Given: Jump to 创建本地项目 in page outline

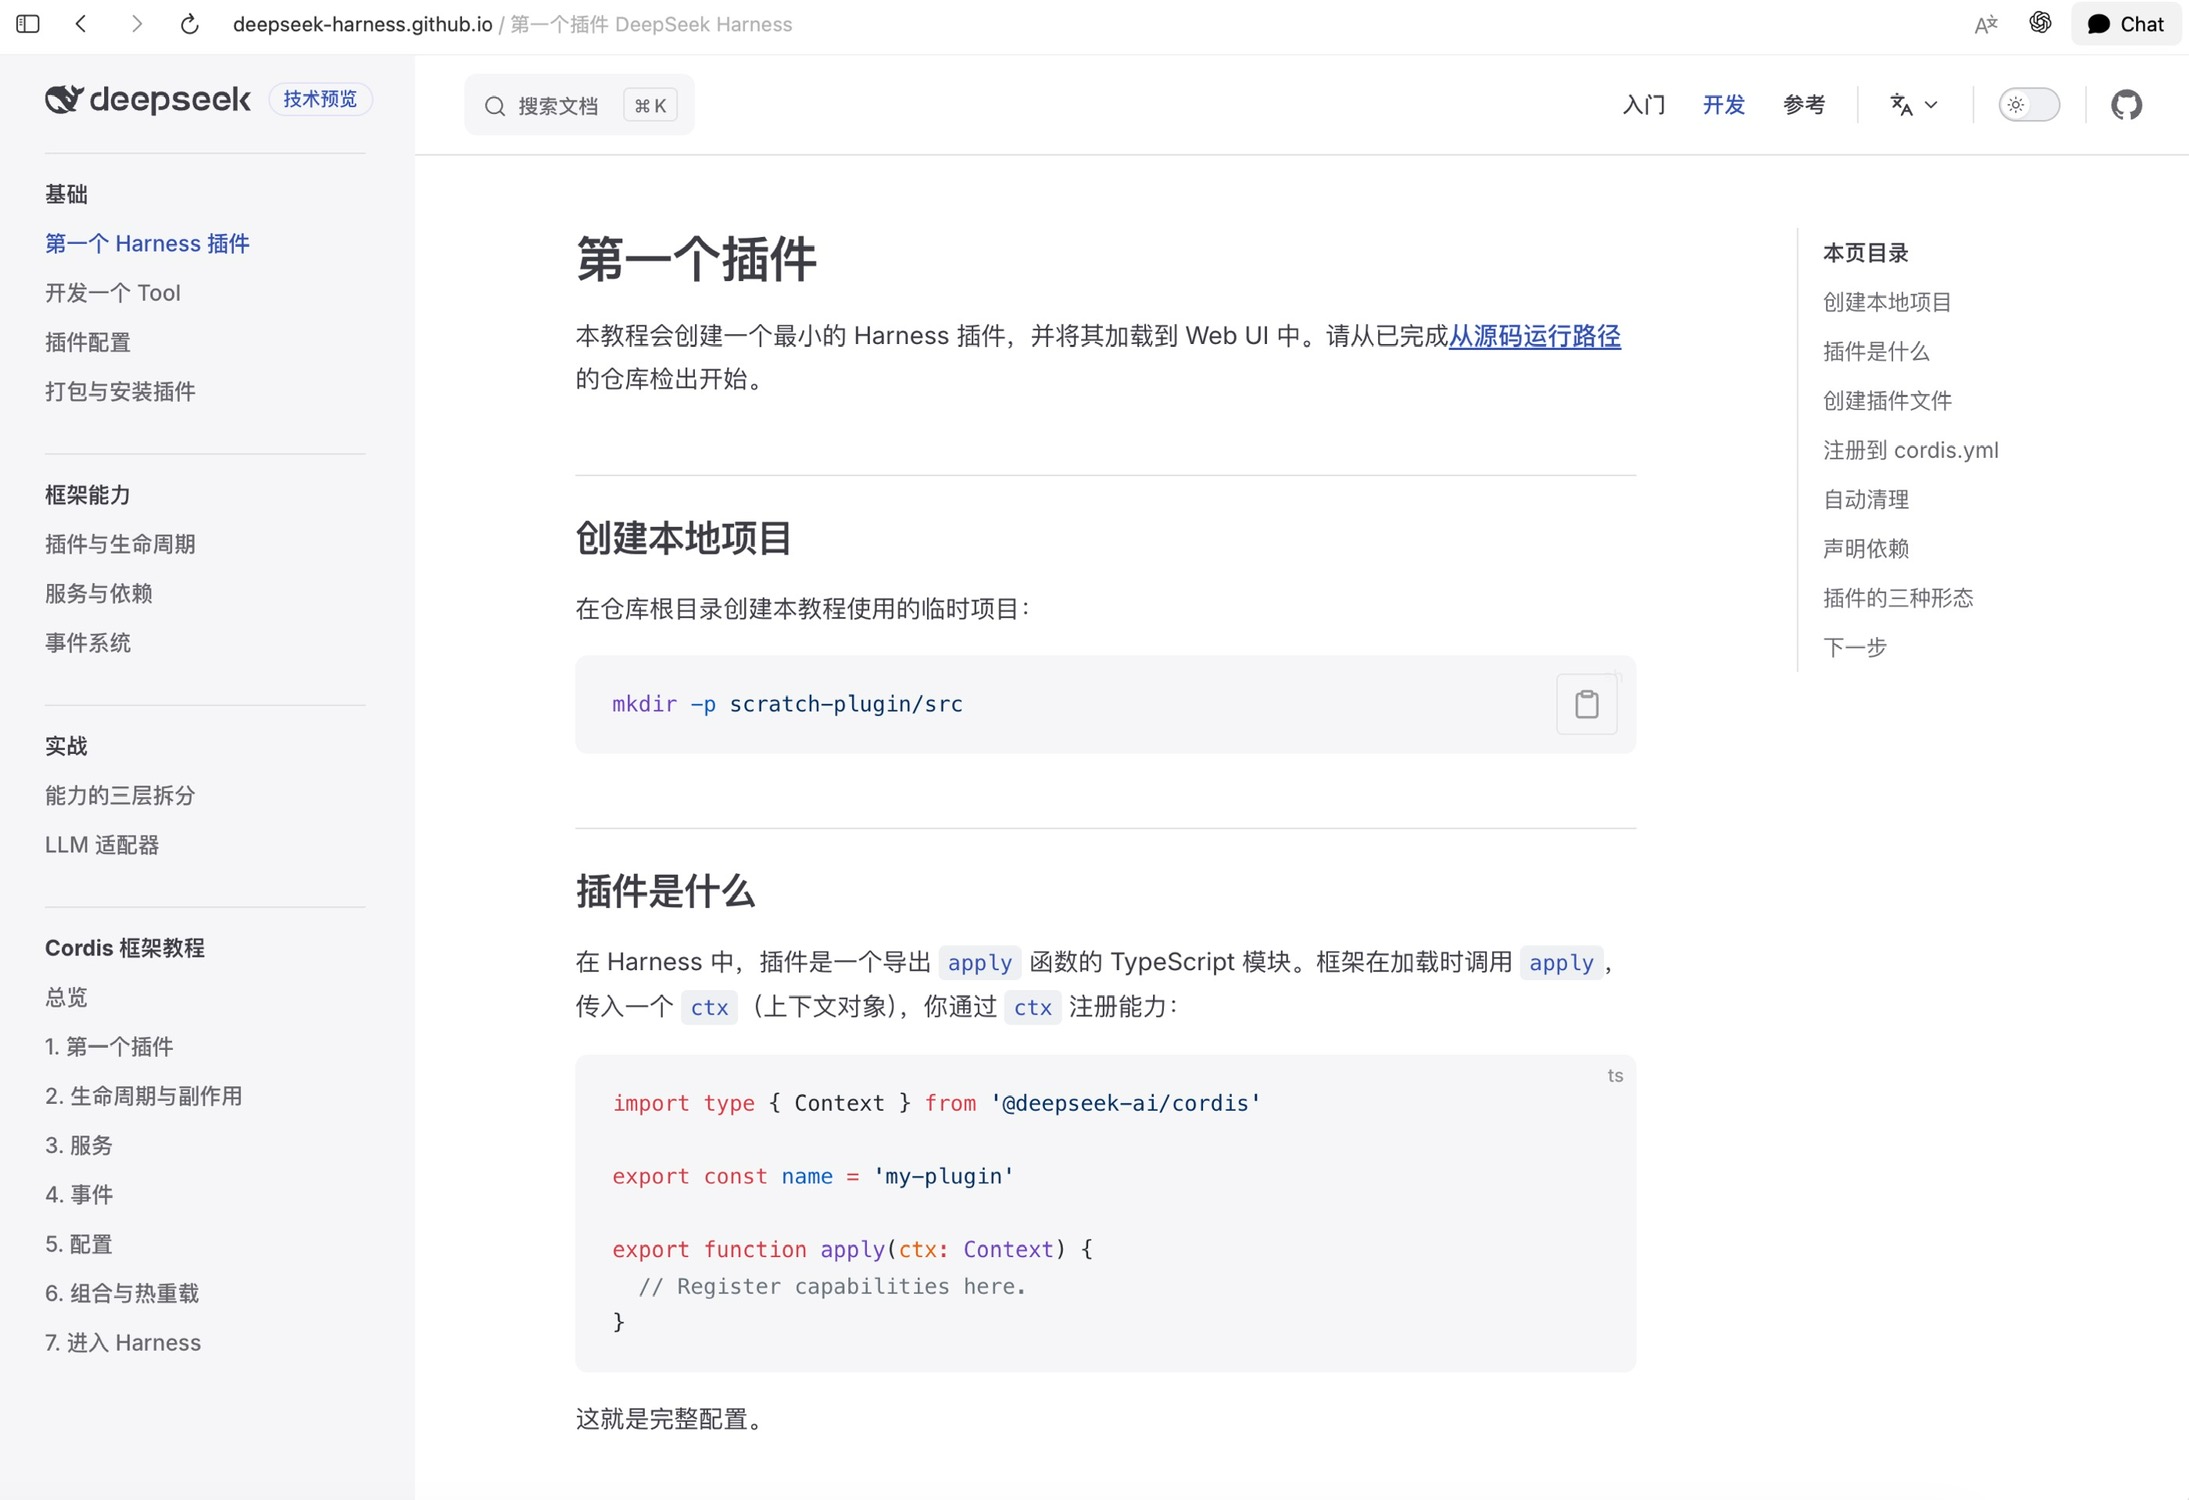Looking at the screenshot, I should [1887, 302].
